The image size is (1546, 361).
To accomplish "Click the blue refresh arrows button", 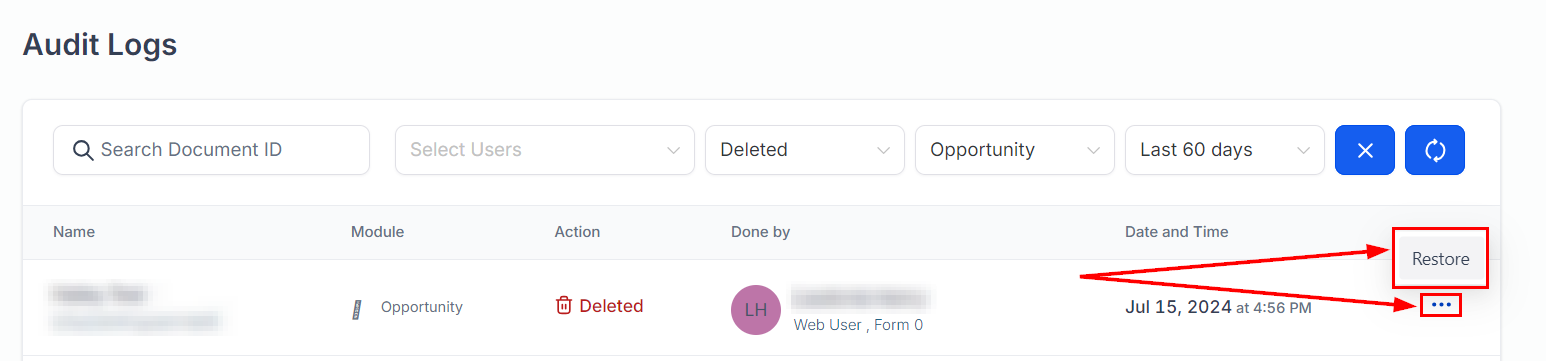I will (1435, 150).
